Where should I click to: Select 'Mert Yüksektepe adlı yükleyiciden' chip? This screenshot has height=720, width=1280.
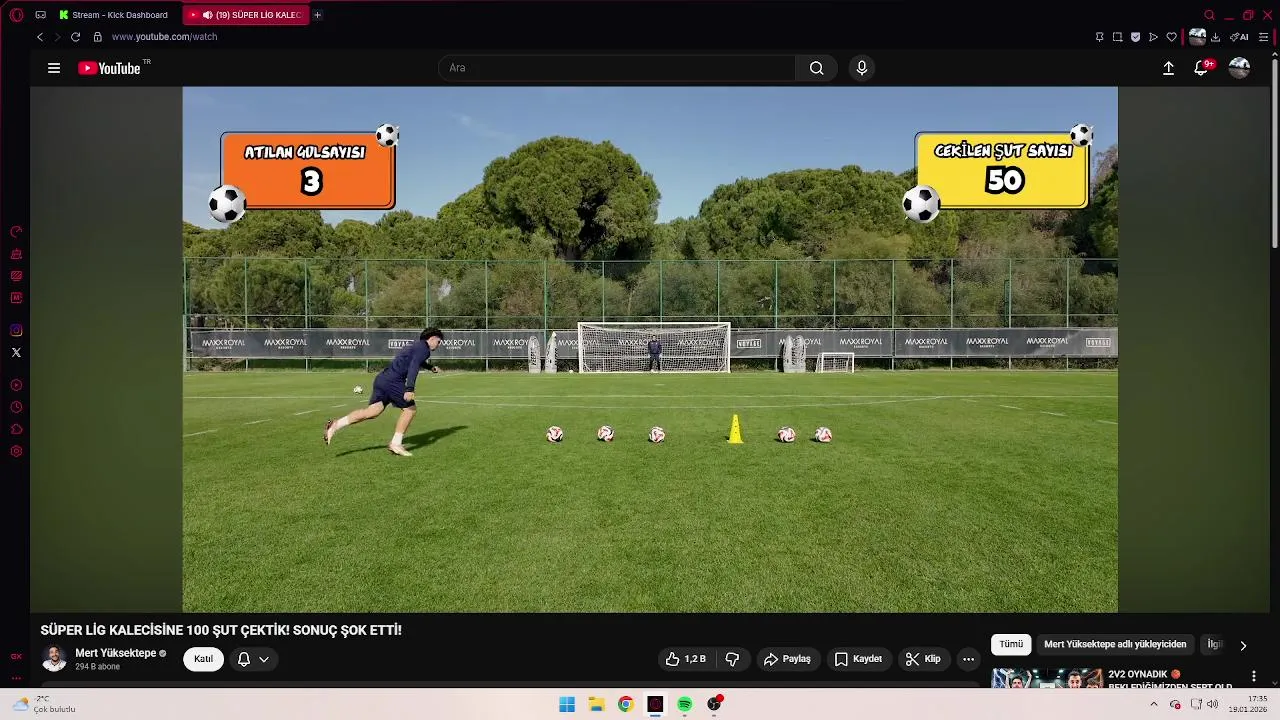click(1115, 644)
